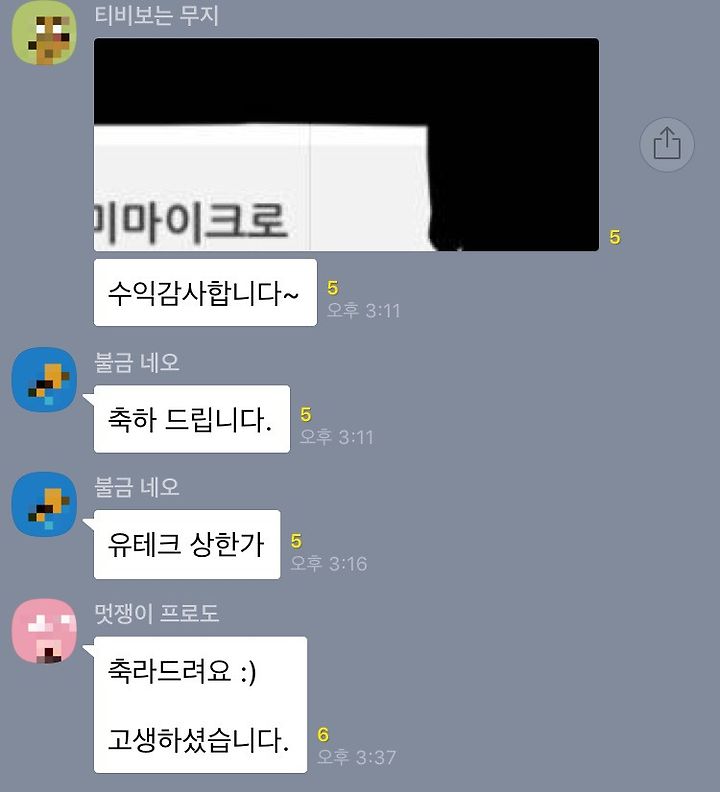Tap the 티비보는 무지 sender name
Screen dimensions: 720x792
tap(157, 16)
